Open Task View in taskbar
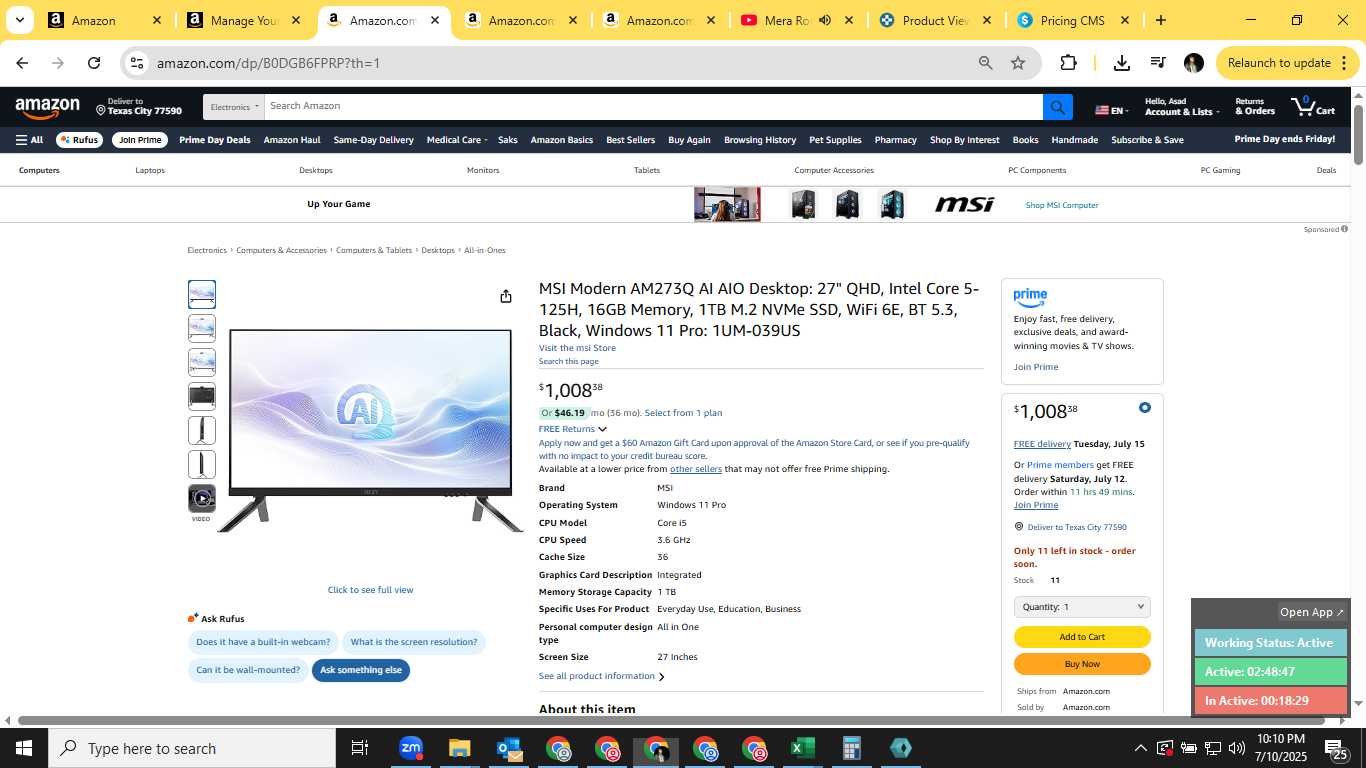The width and height of the screenshot is (1366, 768). point(360,748)
